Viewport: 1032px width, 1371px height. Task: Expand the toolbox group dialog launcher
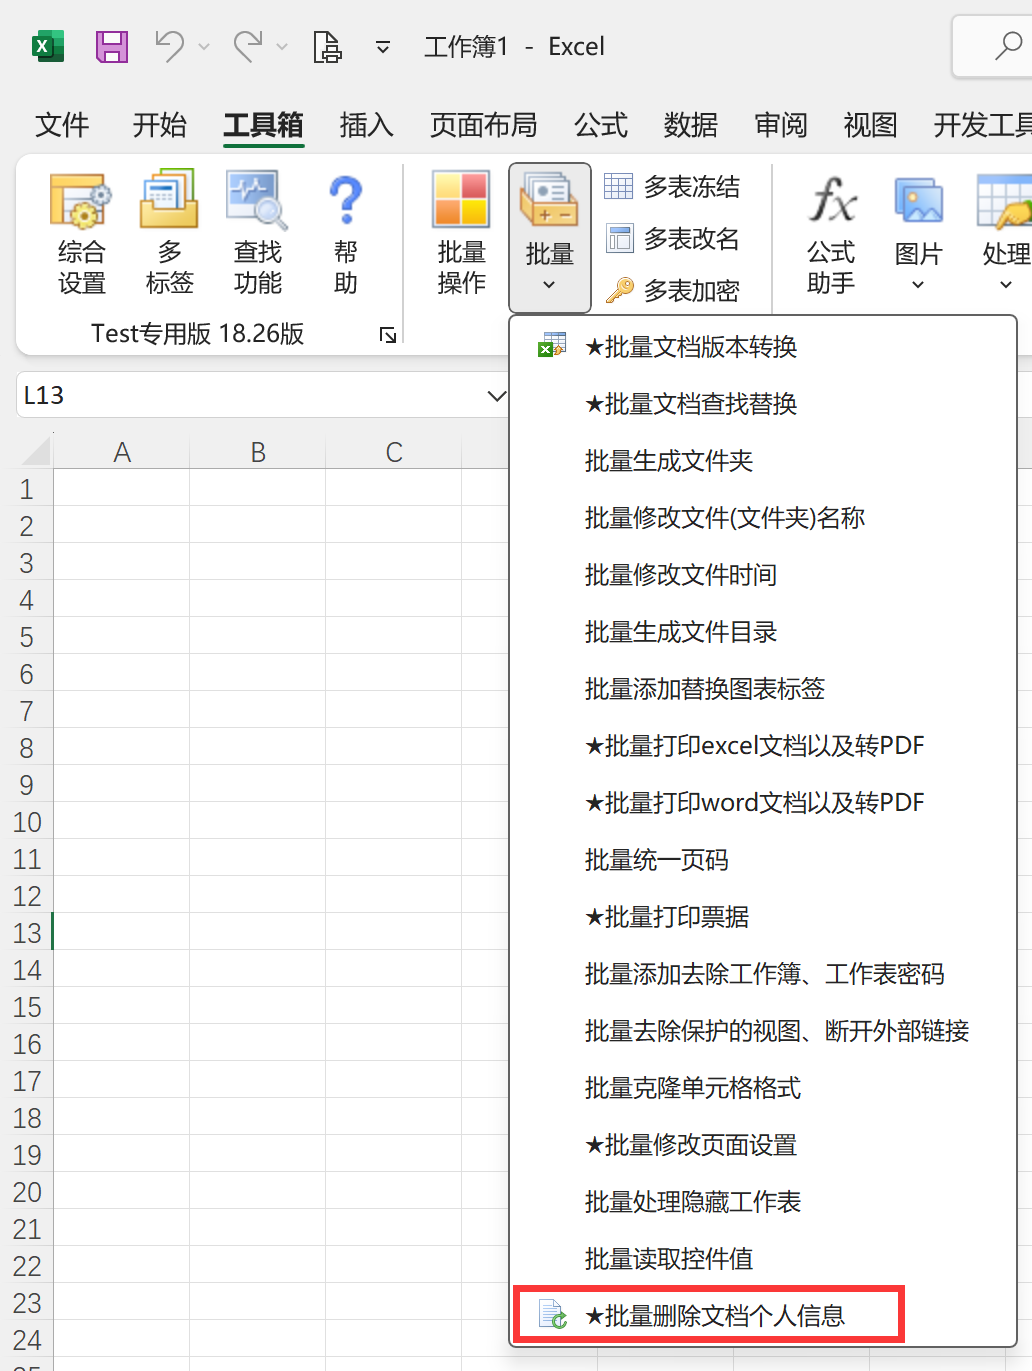coord(388,335)
